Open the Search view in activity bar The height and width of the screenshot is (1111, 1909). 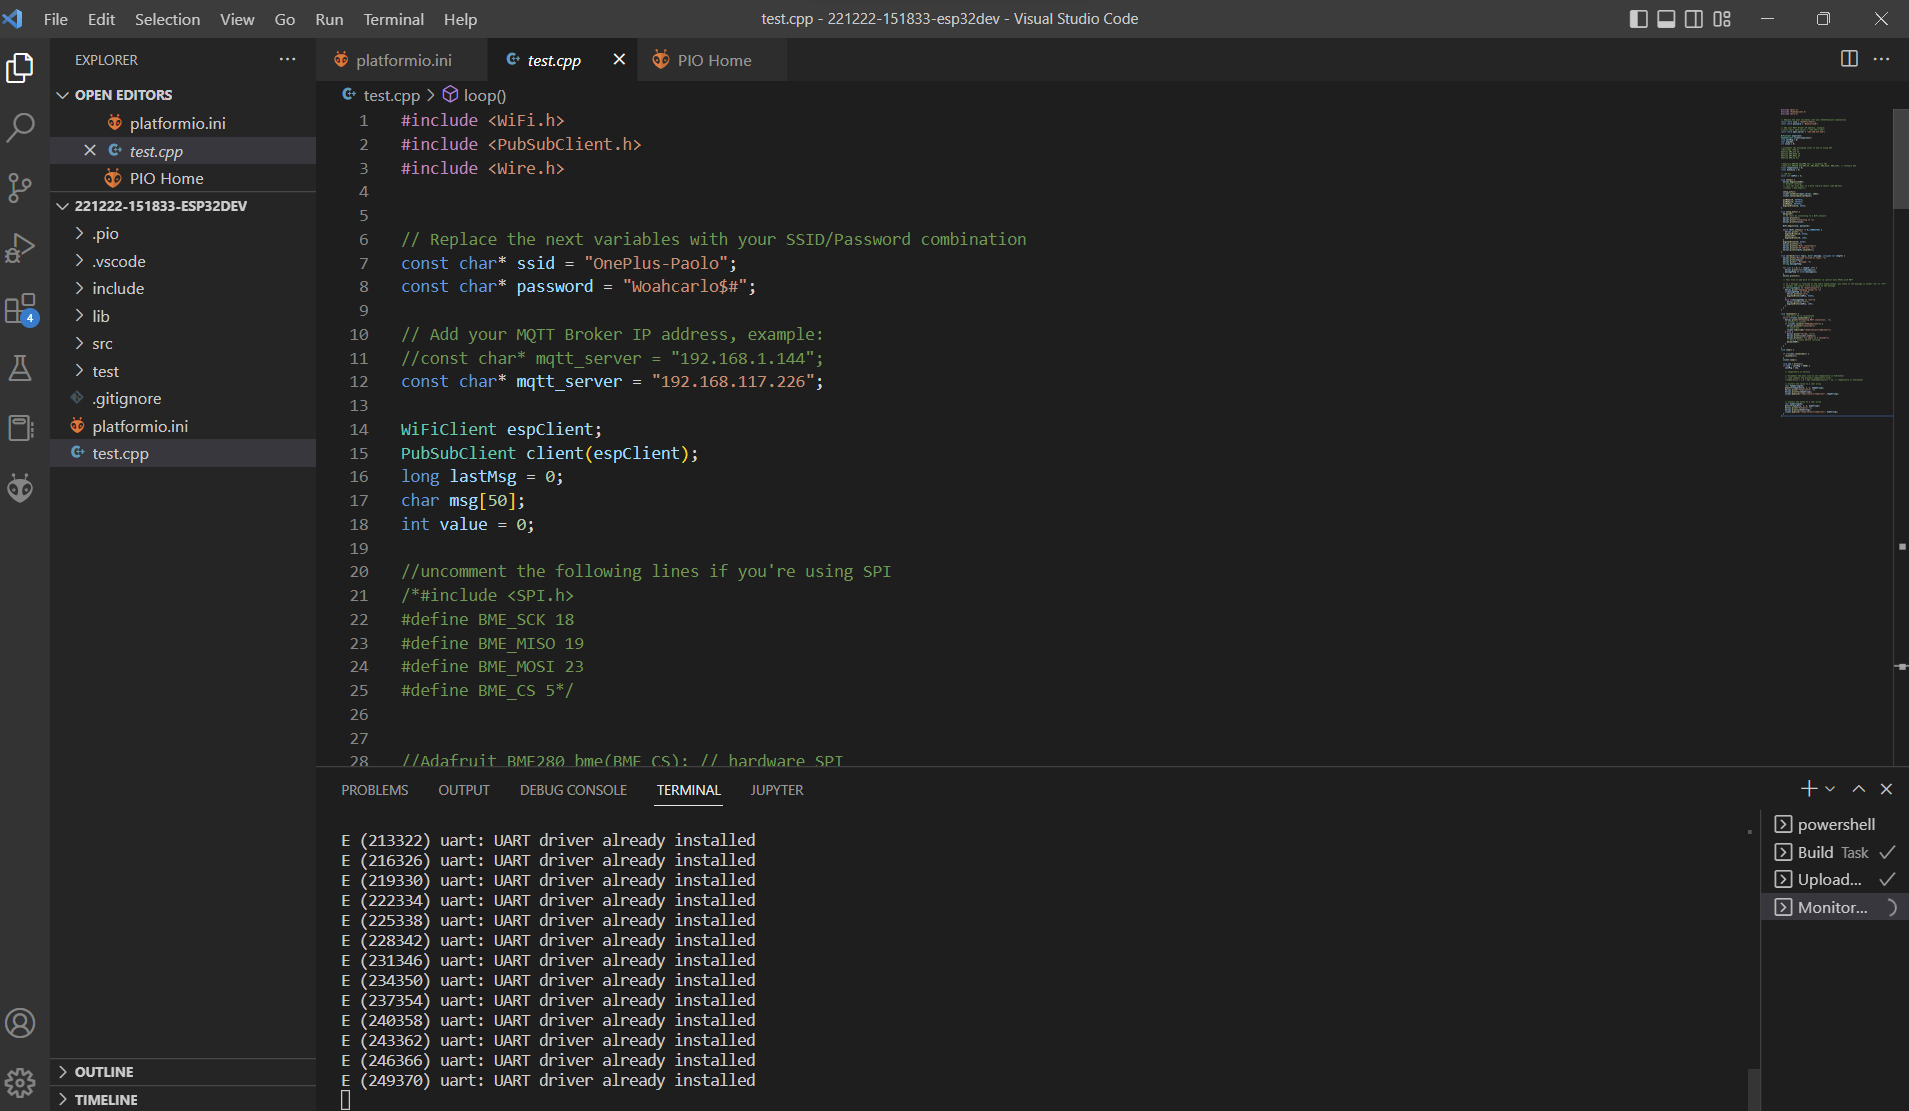21,127
